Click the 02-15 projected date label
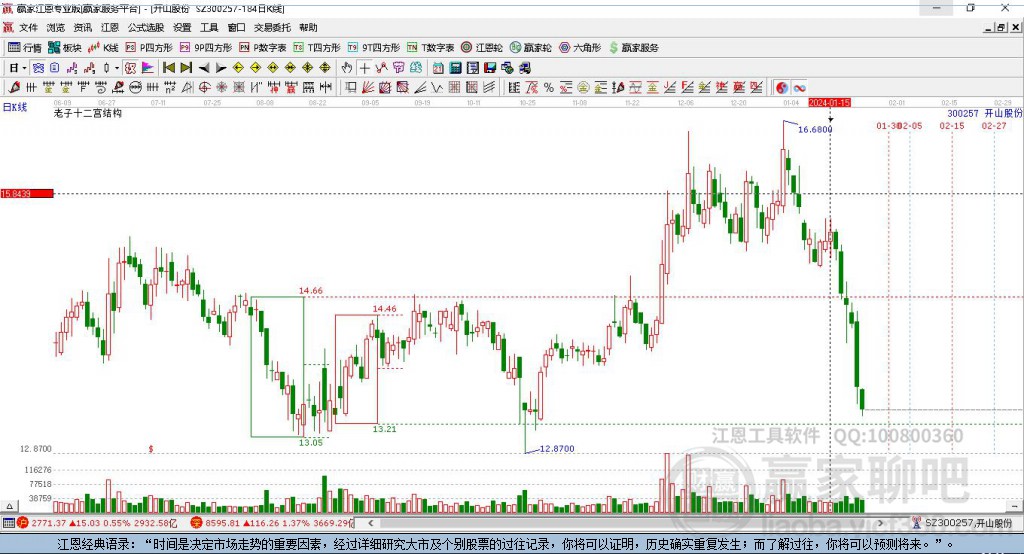The width and height of the screenshot is (1024, 554). (x=952, y=125)
